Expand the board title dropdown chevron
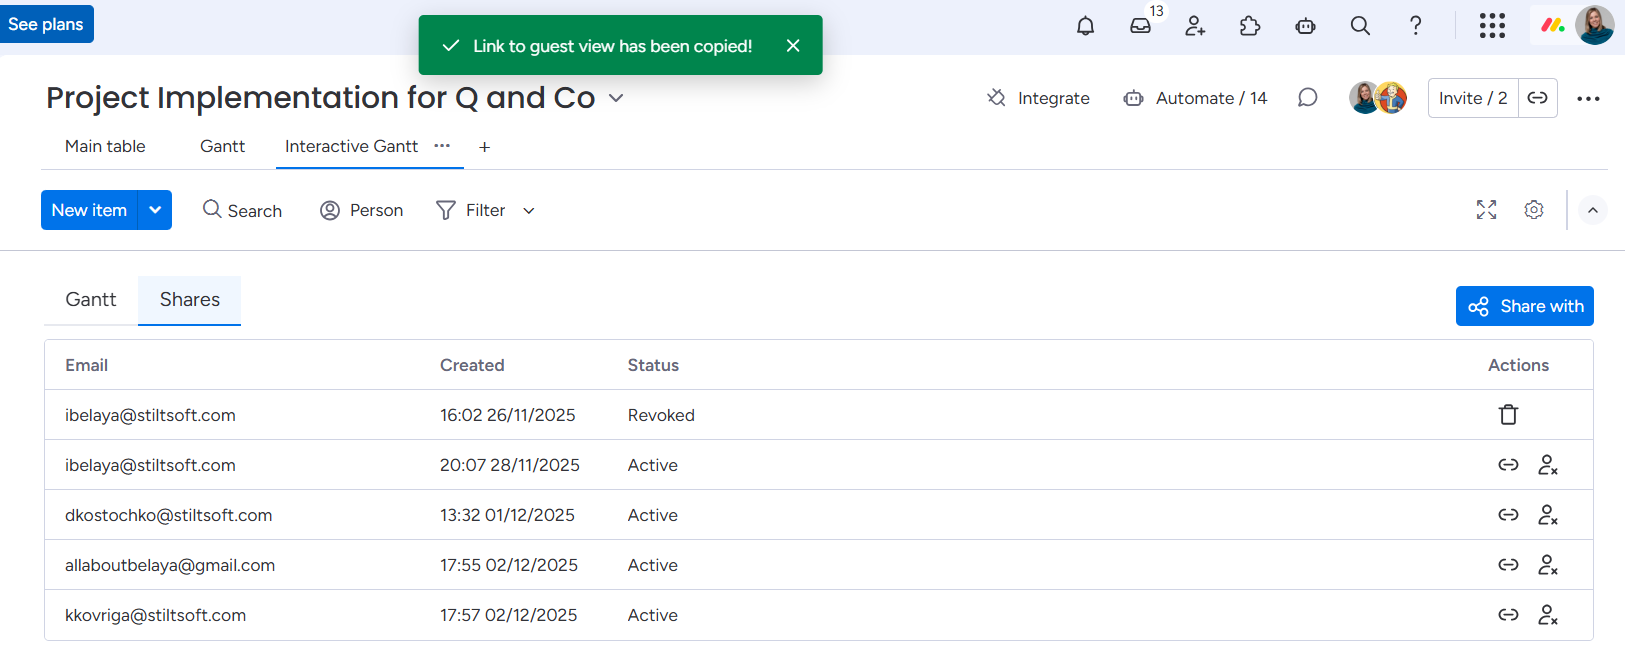The width and height of the screenshot is (1625, 657). [616, 98]
